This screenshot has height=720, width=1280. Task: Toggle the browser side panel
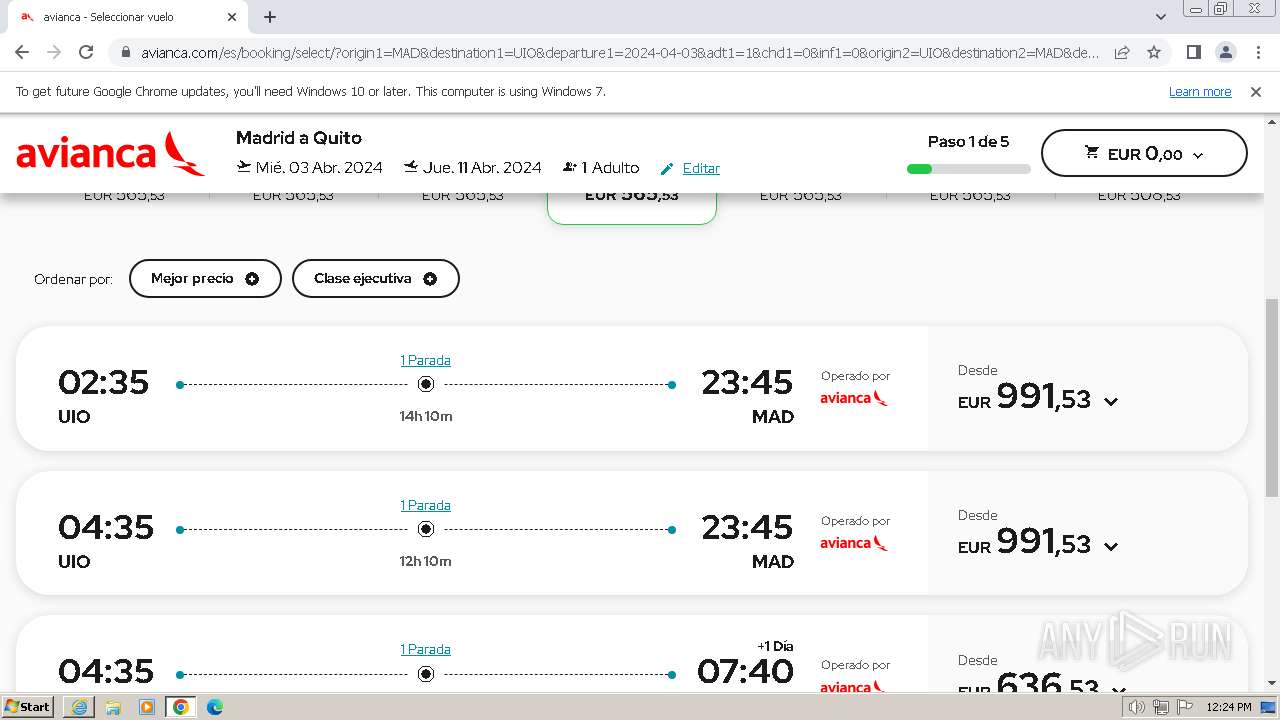[1193, 53]
